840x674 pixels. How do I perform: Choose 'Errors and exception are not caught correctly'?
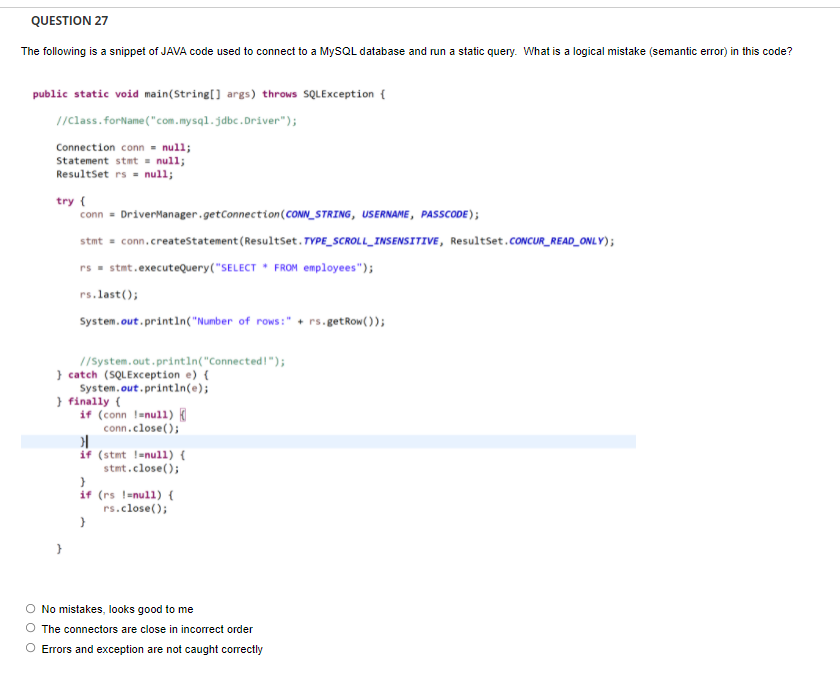(x=31, y=648)
